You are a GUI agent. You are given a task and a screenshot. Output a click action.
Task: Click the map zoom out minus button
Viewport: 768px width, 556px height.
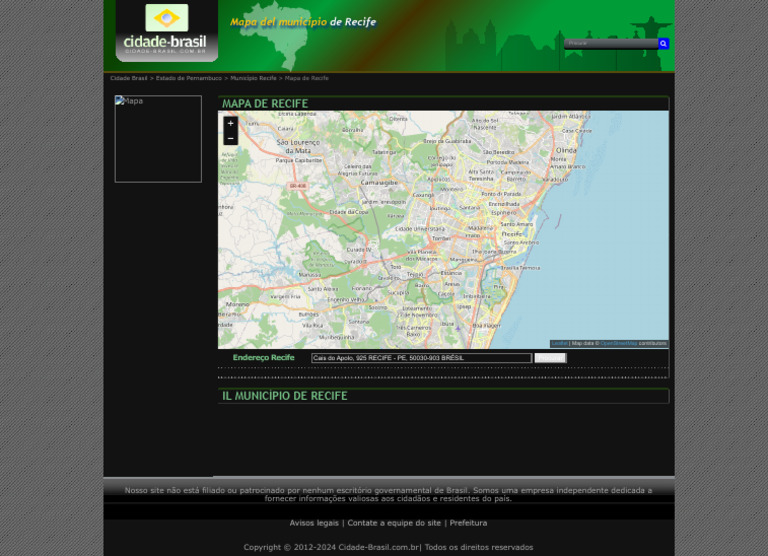pyautogui.click(x=230, y=138)
